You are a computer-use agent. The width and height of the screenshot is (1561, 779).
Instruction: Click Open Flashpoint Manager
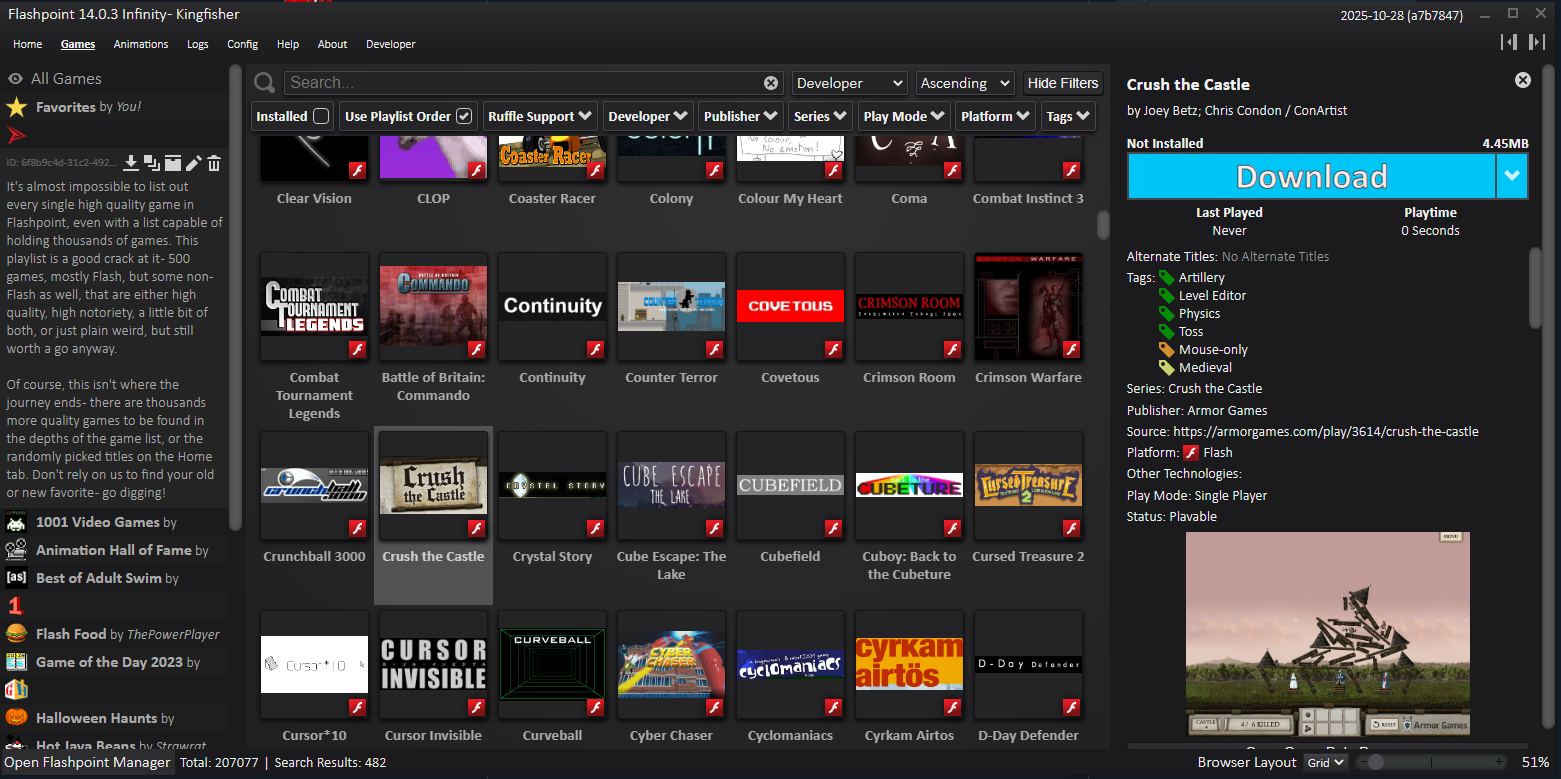(88, 762)
